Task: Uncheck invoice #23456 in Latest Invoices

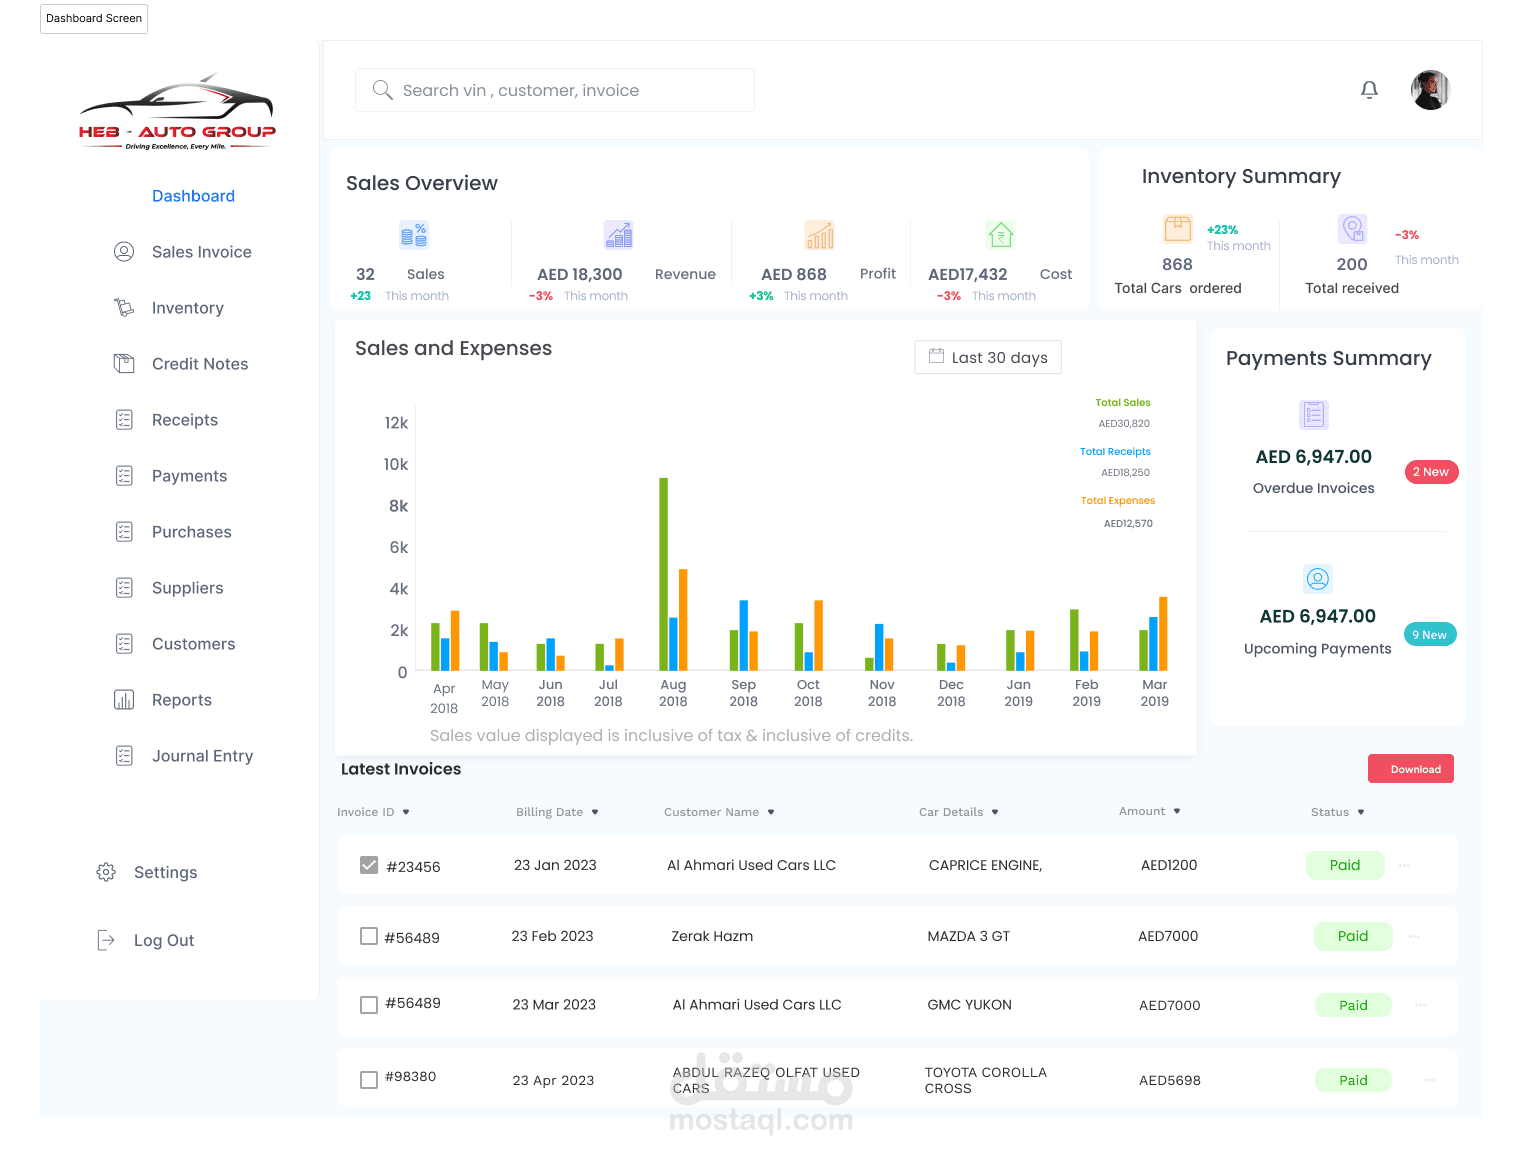Action: pos(369,865)
